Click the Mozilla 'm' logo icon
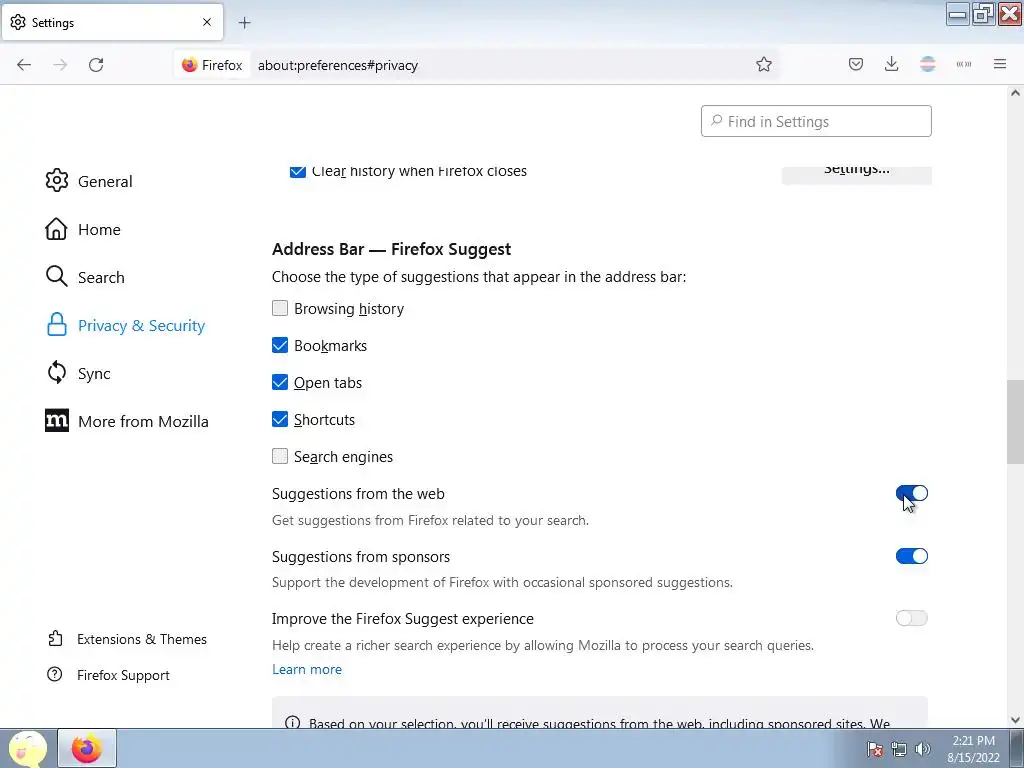 [x=57, y=421]
